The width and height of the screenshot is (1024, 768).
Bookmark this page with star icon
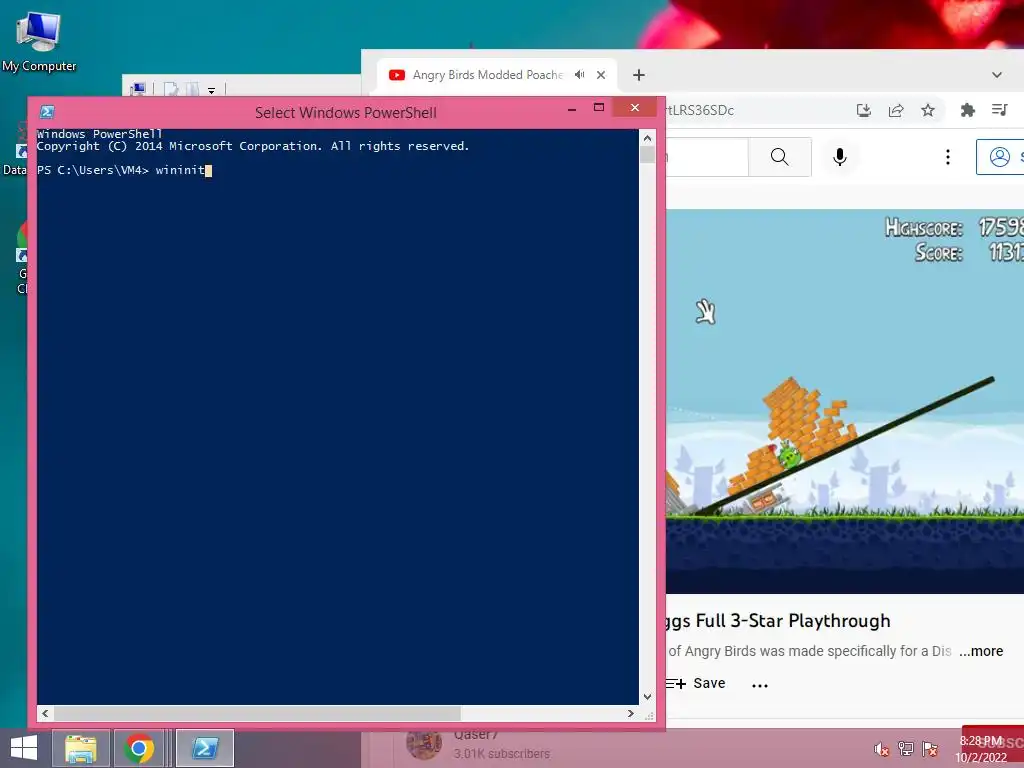(927, 110)
